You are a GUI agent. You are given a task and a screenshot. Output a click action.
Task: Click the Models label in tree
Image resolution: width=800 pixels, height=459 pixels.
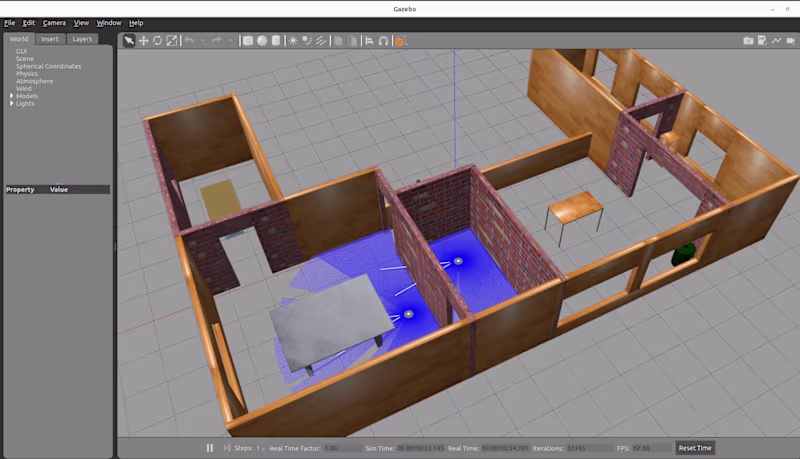pos(27,96)
